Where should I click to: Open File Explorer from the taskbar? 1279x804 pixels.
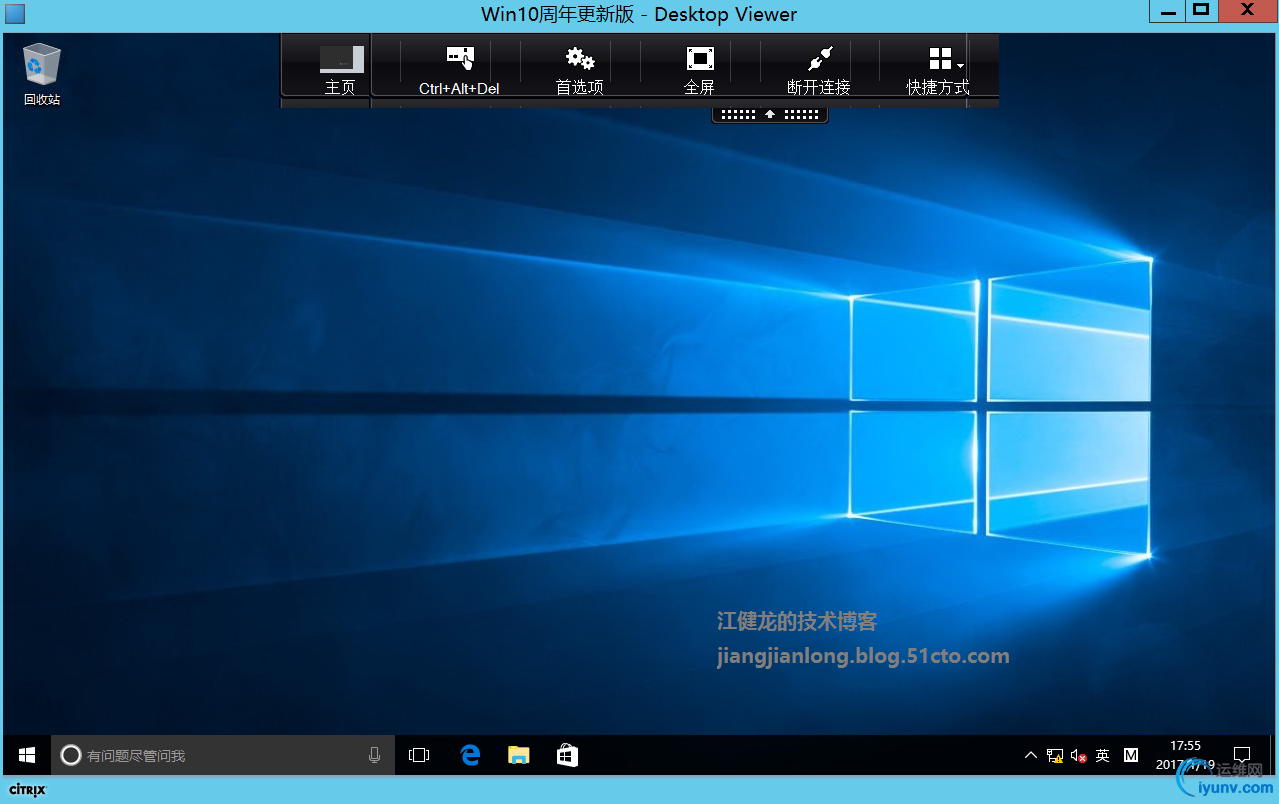point(518,755)
